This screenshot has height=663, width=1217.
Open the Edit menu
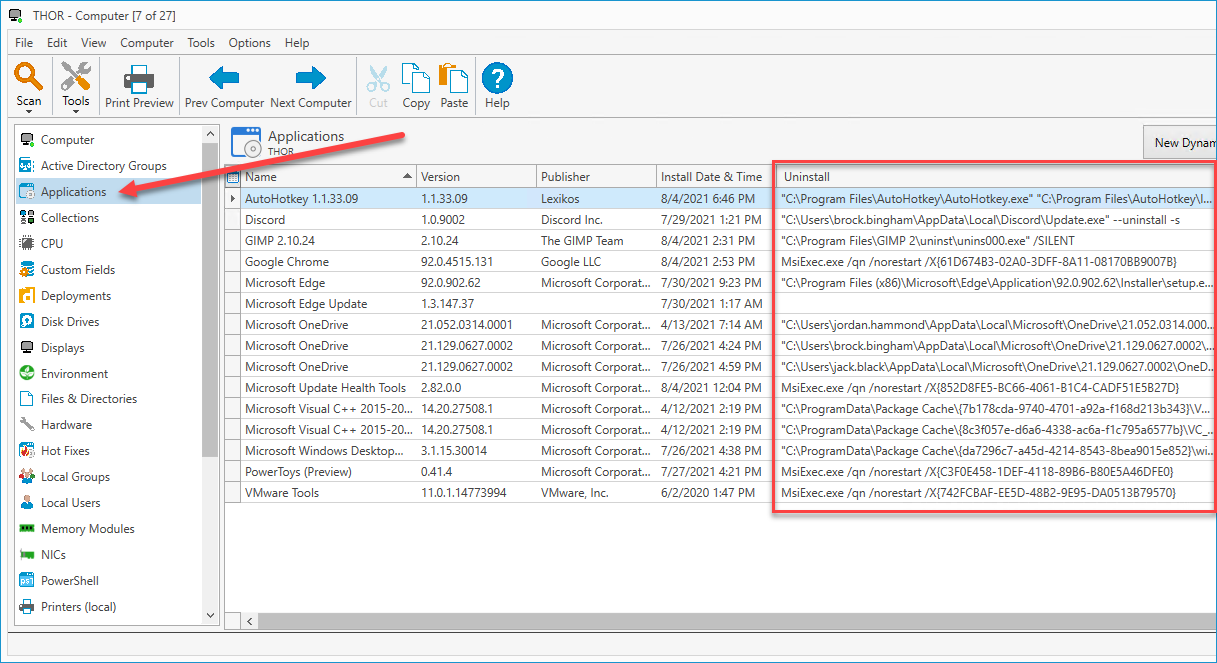[57, 43]
